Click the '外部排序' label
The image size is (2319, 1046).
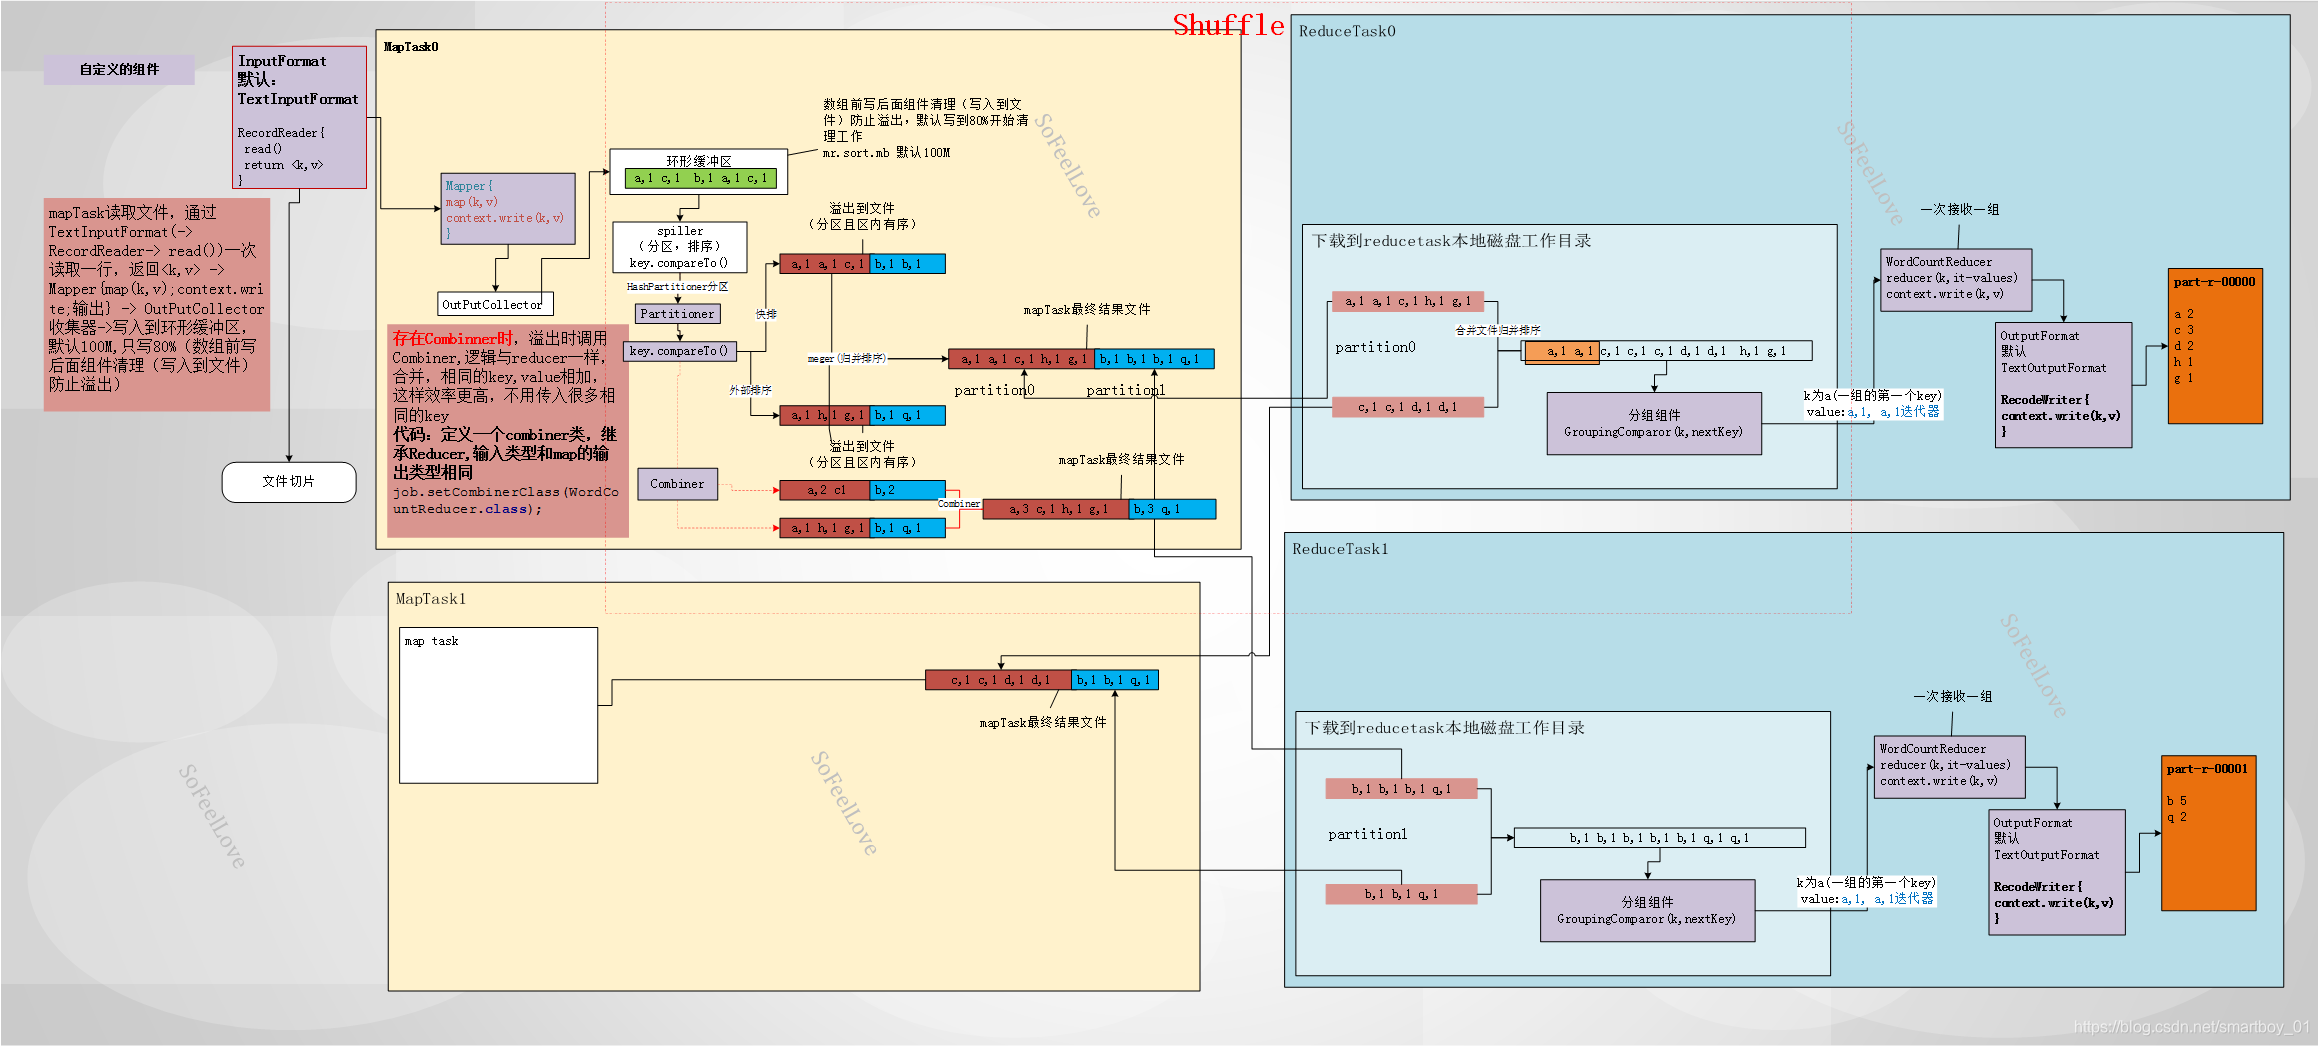pyautogui.click(x=750, y=390)
